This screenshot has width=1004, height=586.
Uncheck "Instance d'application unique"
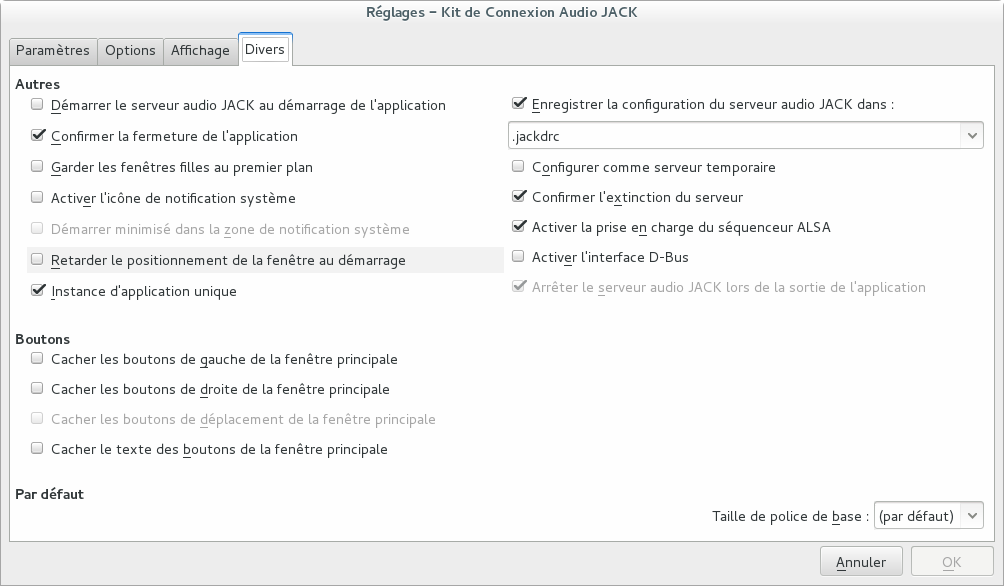38,291
